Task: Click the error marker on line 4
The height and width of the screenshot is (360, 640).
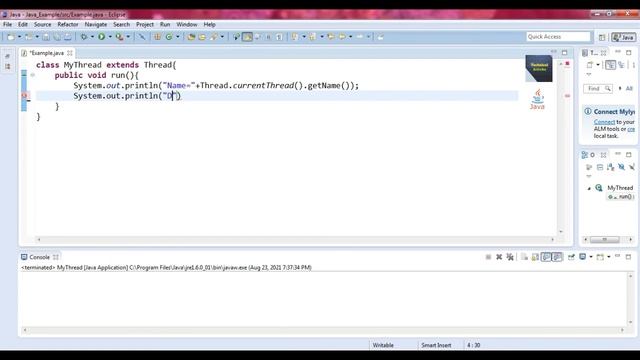Action: pyautogui.click(x=24, y=96)
